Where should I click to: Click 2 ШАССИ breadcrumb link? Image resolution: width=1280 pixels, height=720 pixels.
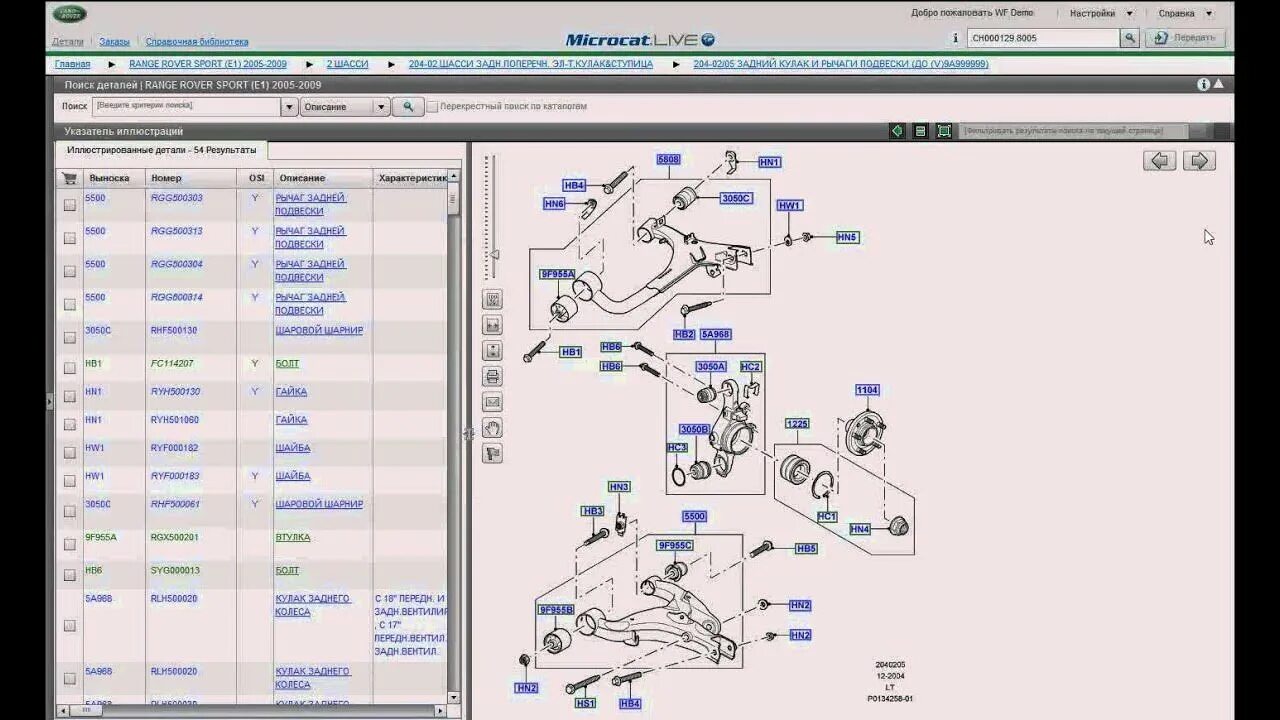[347, 64]
